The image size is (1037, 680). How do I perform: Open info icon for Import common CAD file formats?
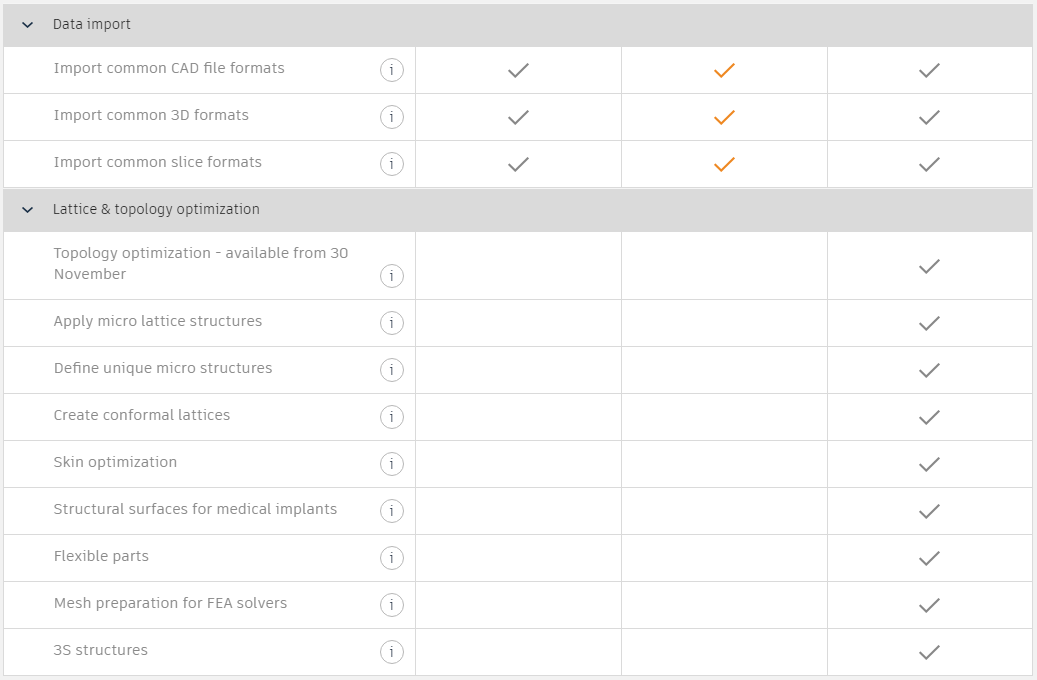[x=392, y=69]
